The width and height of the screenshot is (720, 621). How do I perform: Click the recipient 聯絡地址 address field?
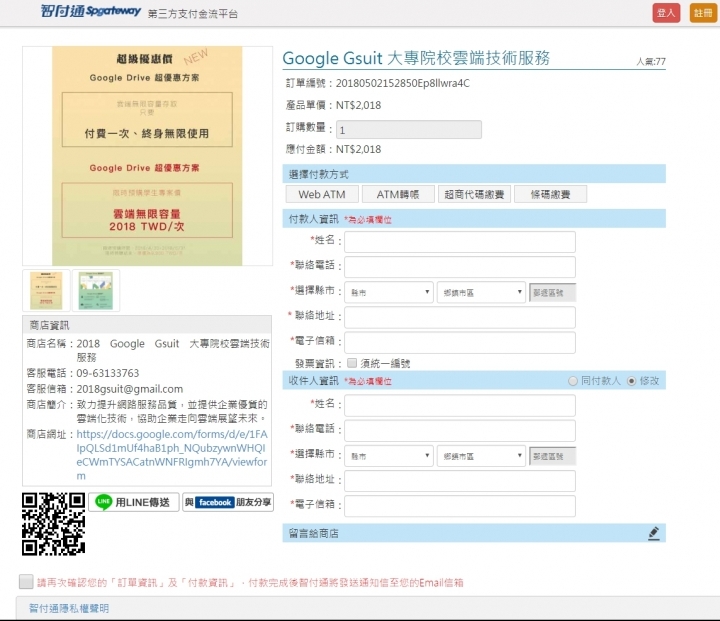(460, 481)
